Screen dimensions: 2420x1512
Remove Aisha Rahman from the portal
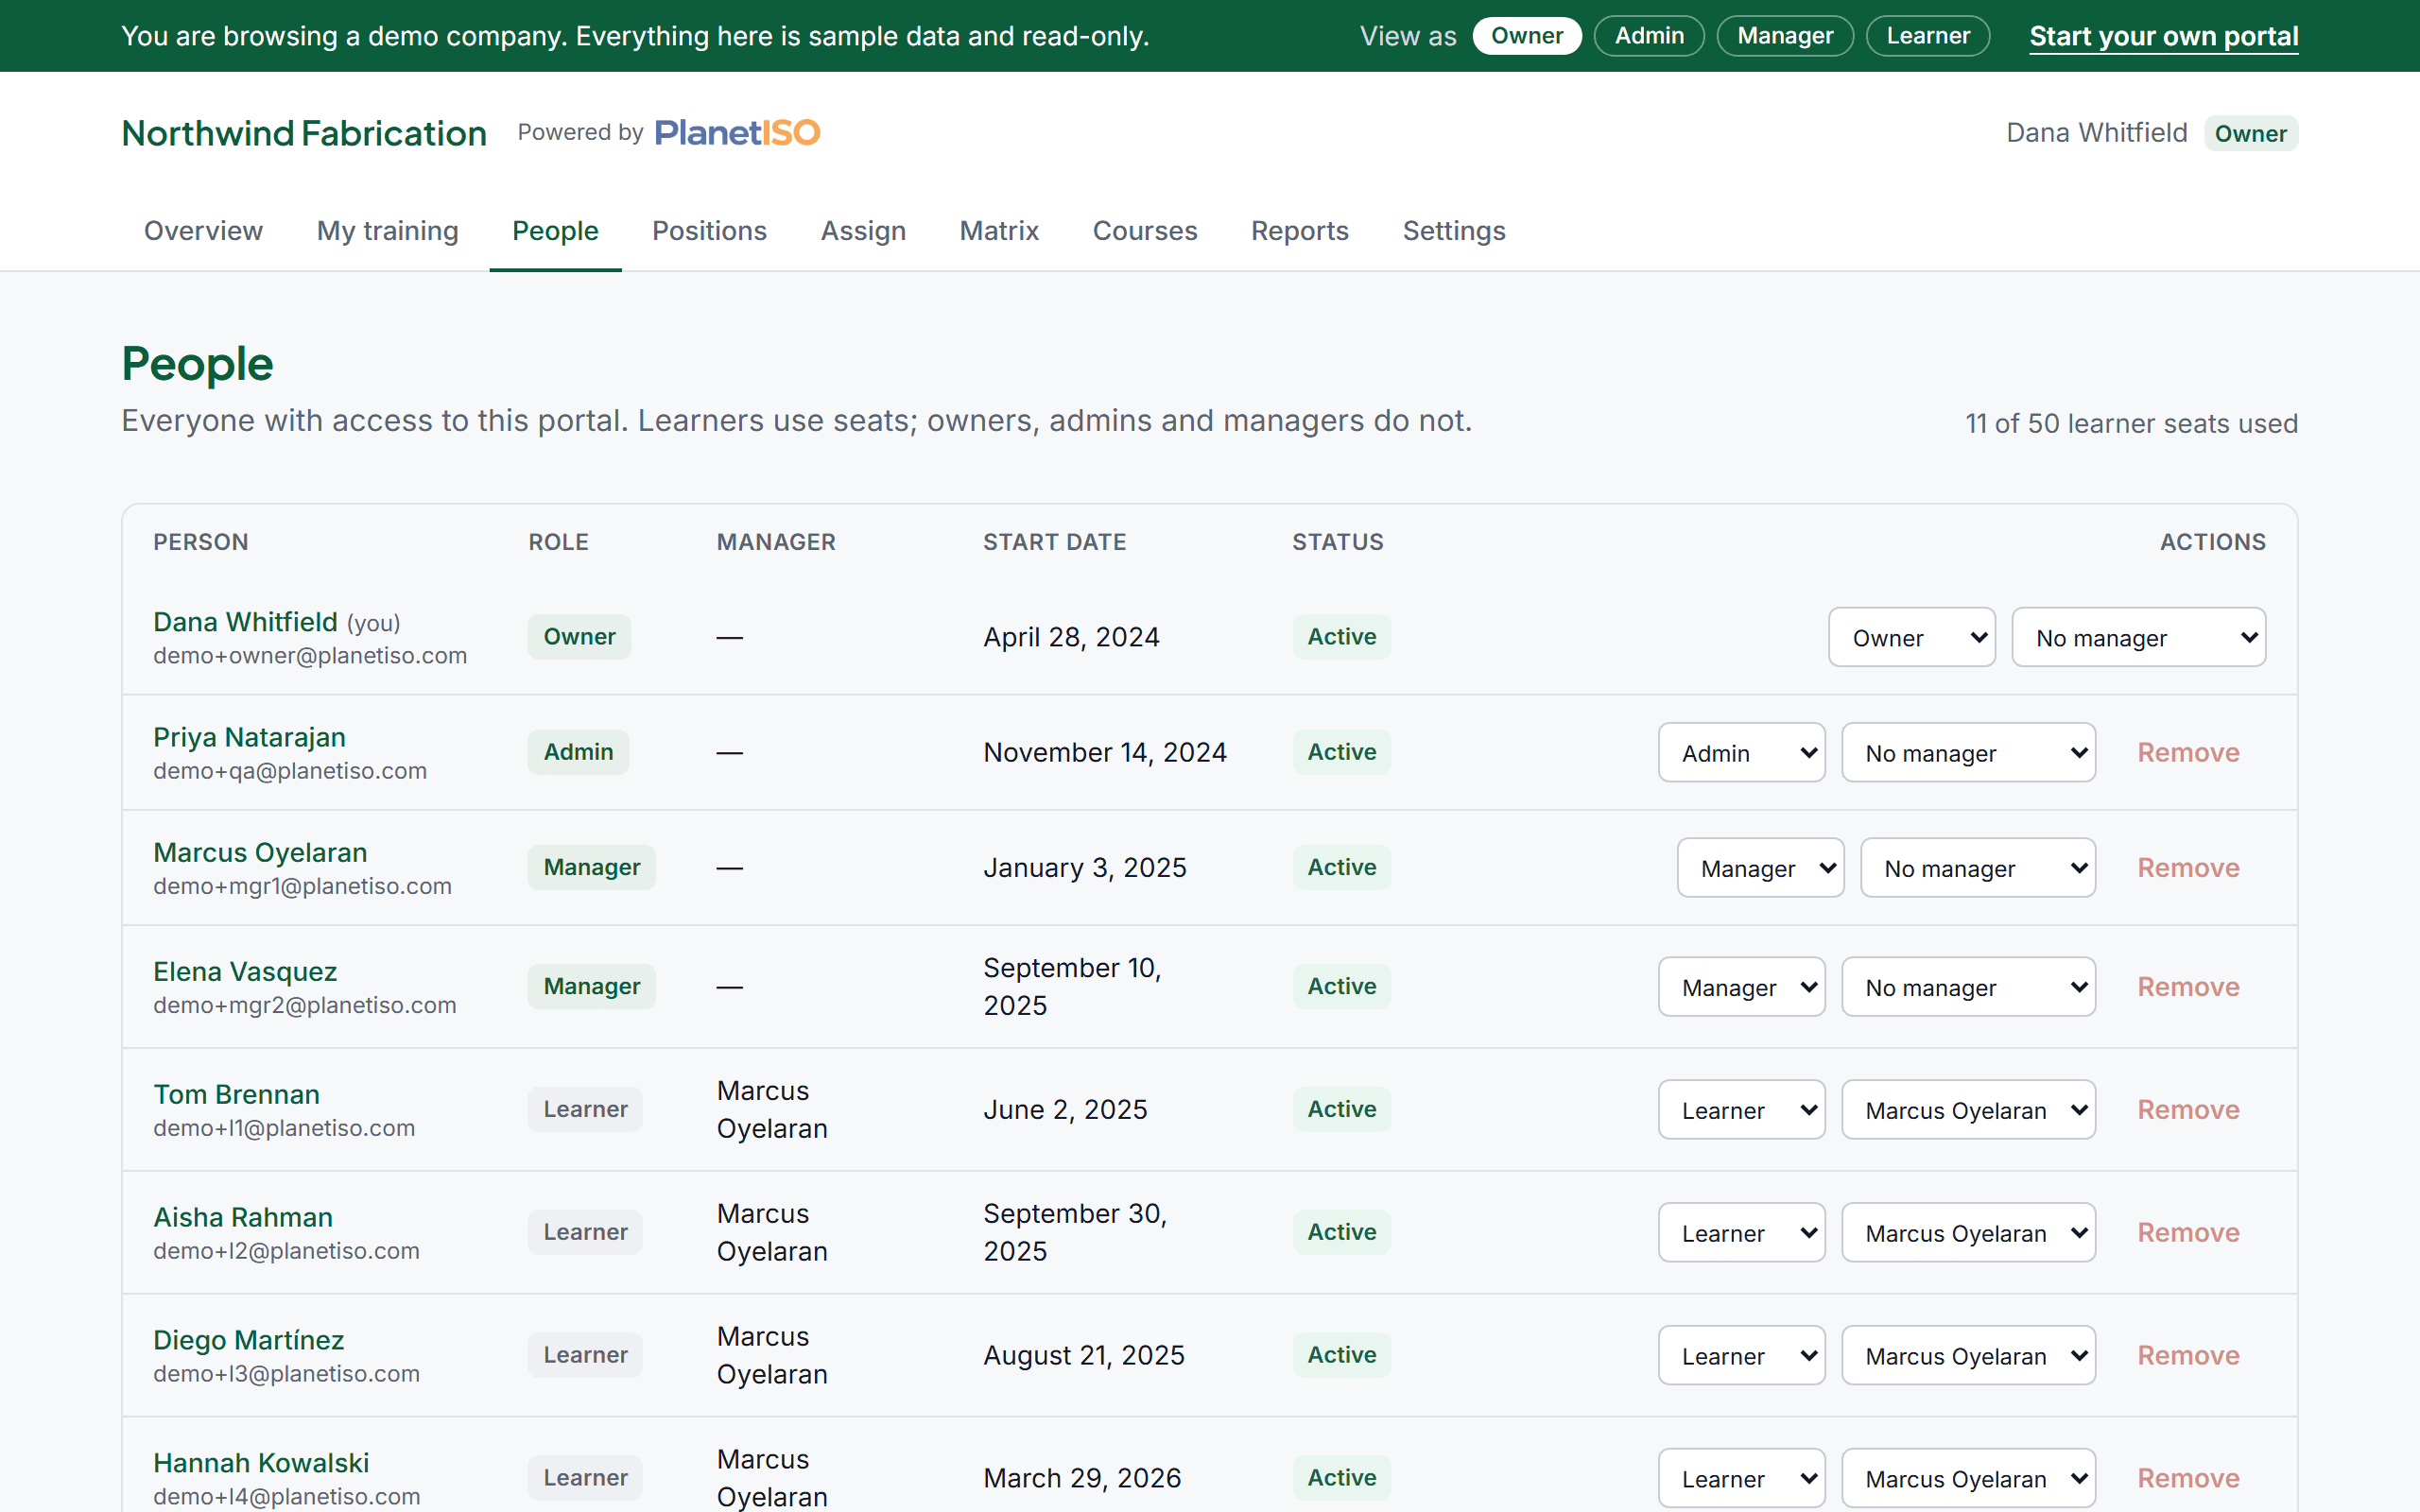click(2188, 1232)
